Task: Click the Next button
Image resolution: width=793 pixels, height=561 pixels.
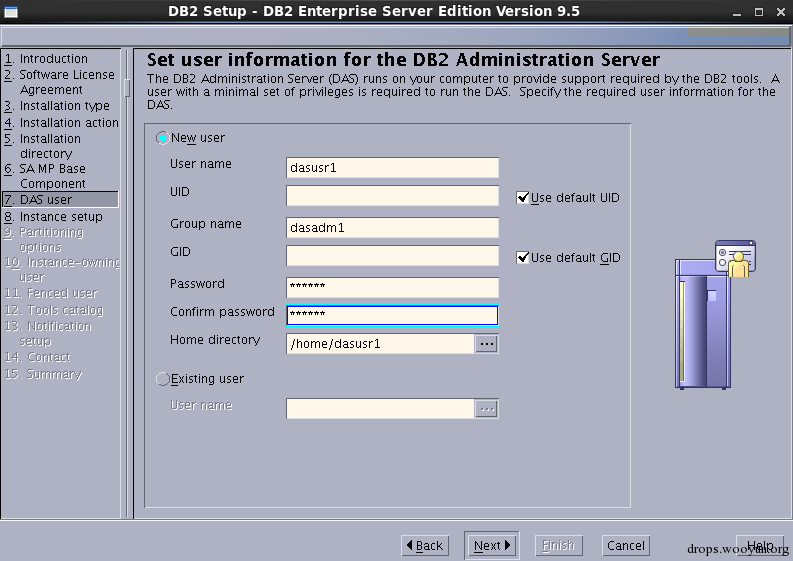Action: coord(492,545)
